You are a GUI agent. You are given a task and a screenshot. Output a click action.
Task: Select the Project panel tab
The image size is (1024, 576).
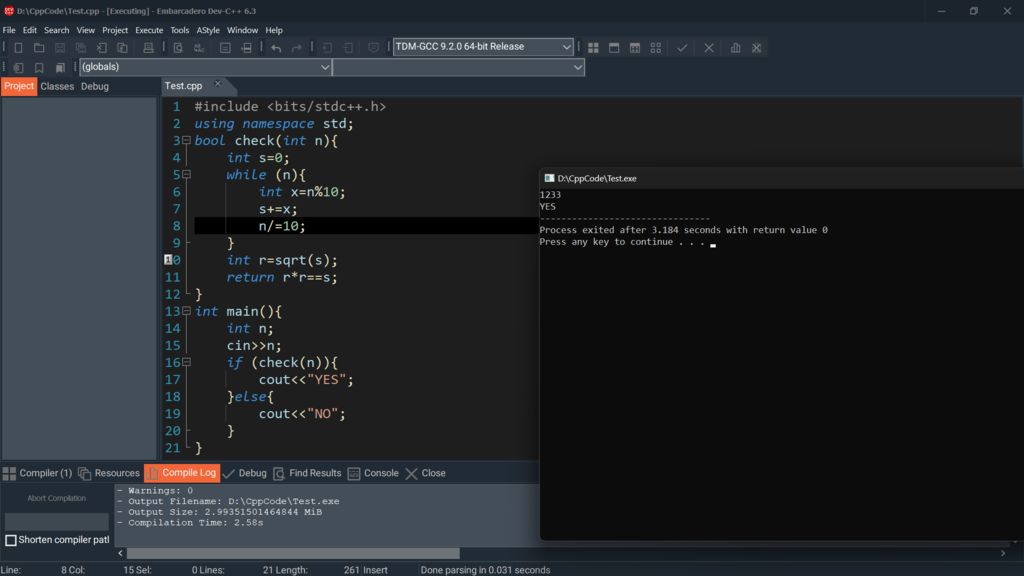coord(19,86)
